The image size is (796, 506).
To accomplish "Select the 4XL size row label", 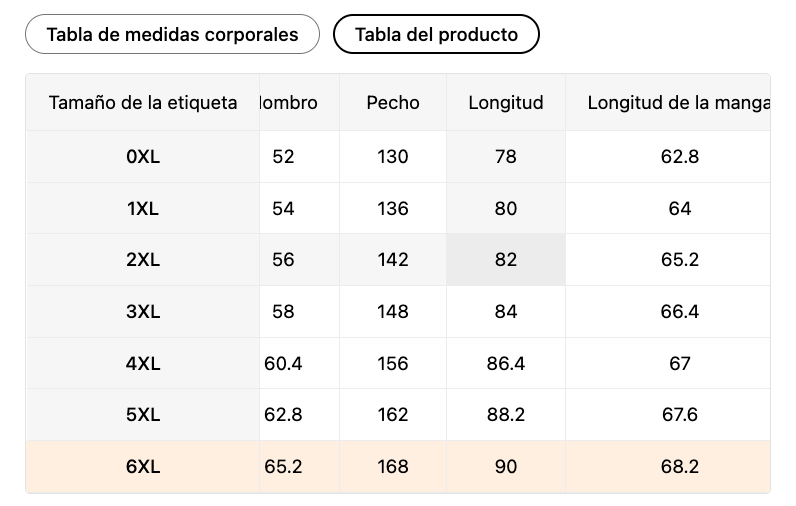I will (143, 364).
